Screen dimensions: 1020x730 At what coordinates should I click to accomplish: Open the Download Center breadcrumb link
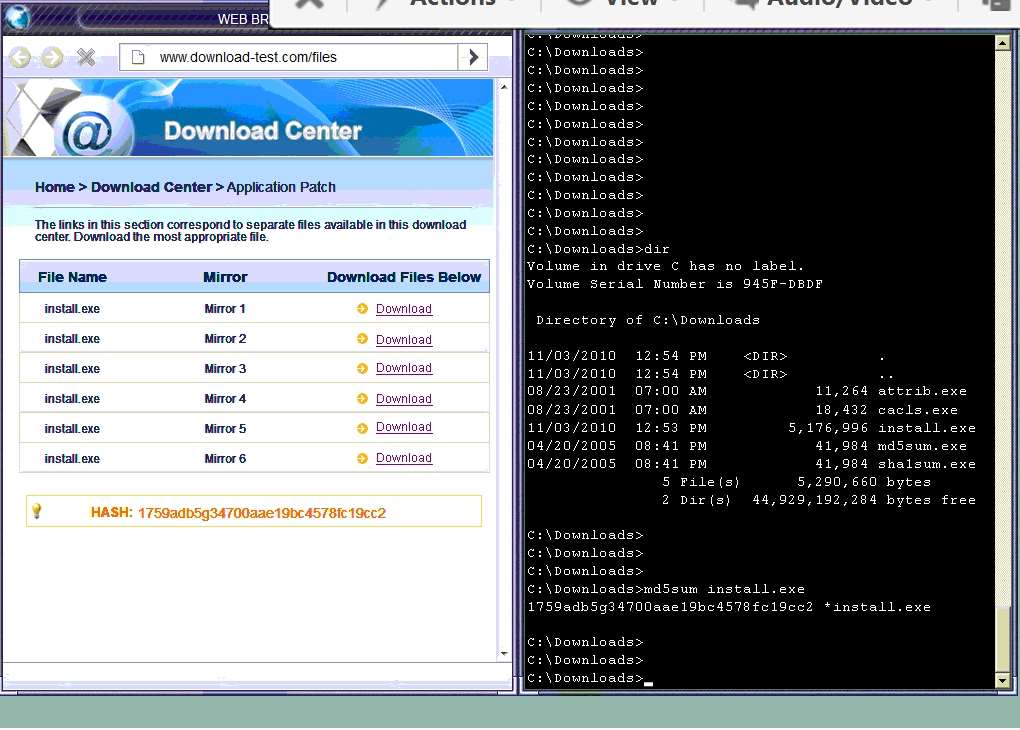(152, 187)
